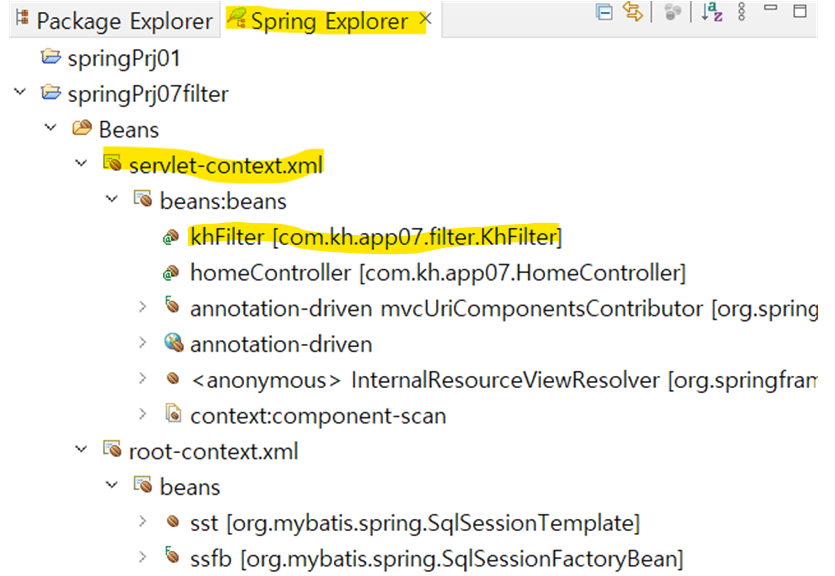
Task: Click the context:component-scan icon
Action: [173, 413]
